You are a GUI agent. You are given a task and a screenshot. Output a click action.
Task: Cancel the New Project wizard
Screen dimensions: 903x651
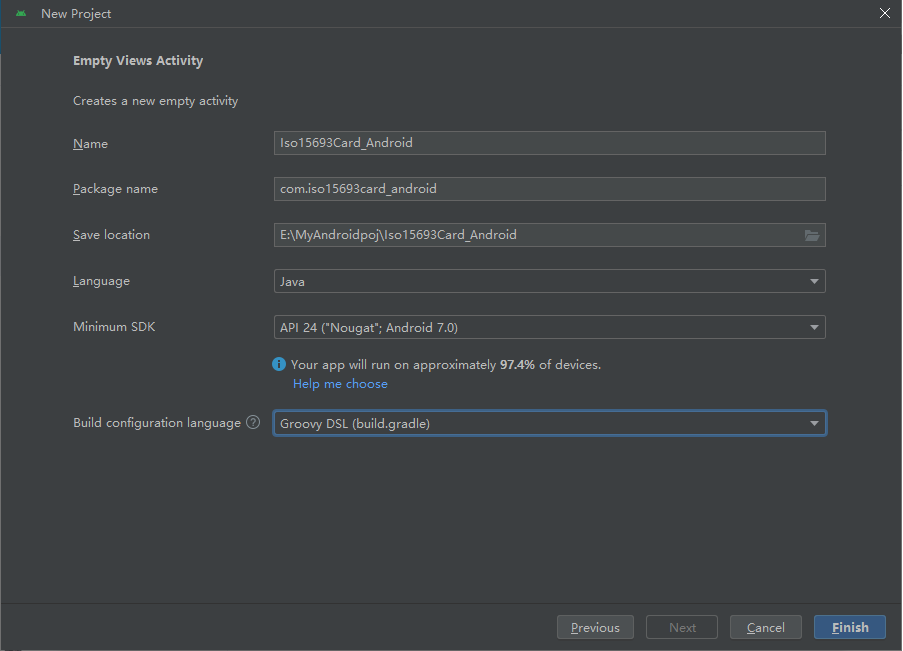(765, 627)
